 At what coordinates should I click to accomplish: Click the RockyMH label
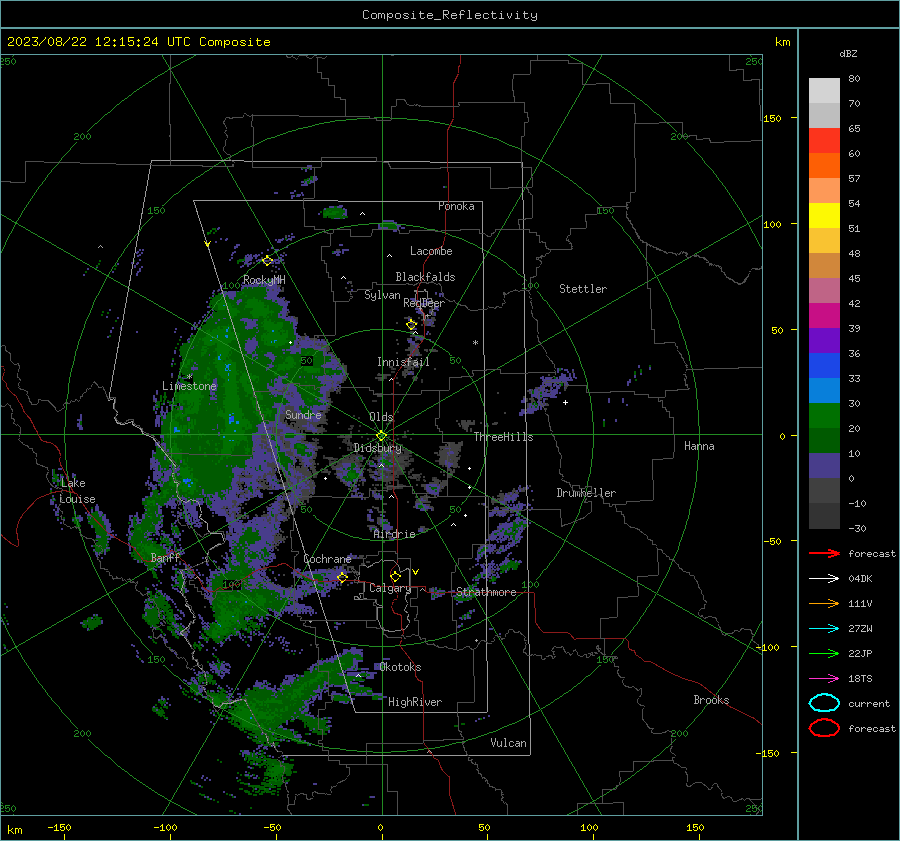tap(264, 280)
